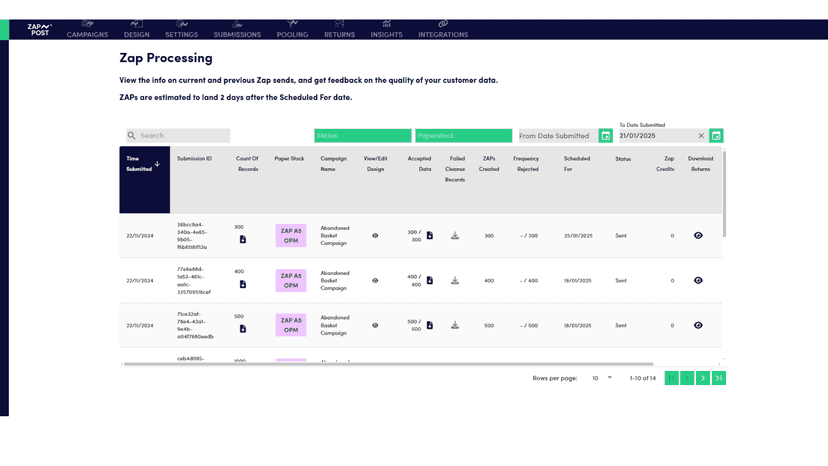Download the records file for the 500-count row

243,329
